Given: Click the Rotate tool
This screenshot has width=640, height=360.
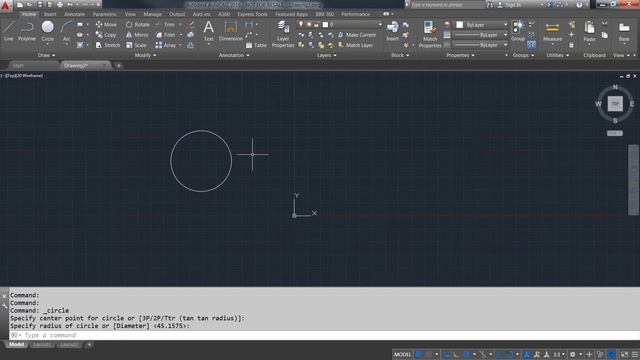Looking at the screenshot, I should click(x=138, y=24).
